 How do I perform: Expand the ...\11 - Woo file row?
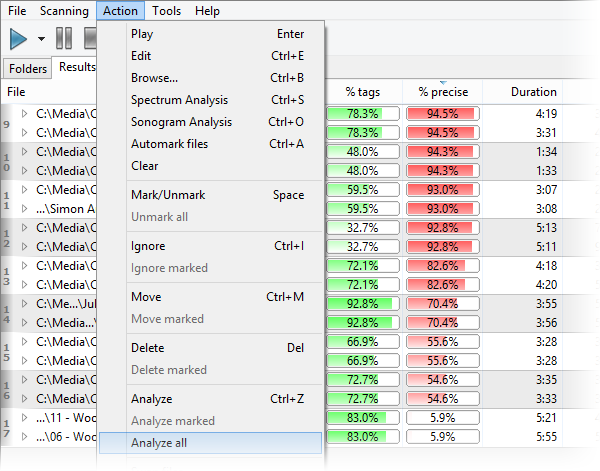point(26,418)
